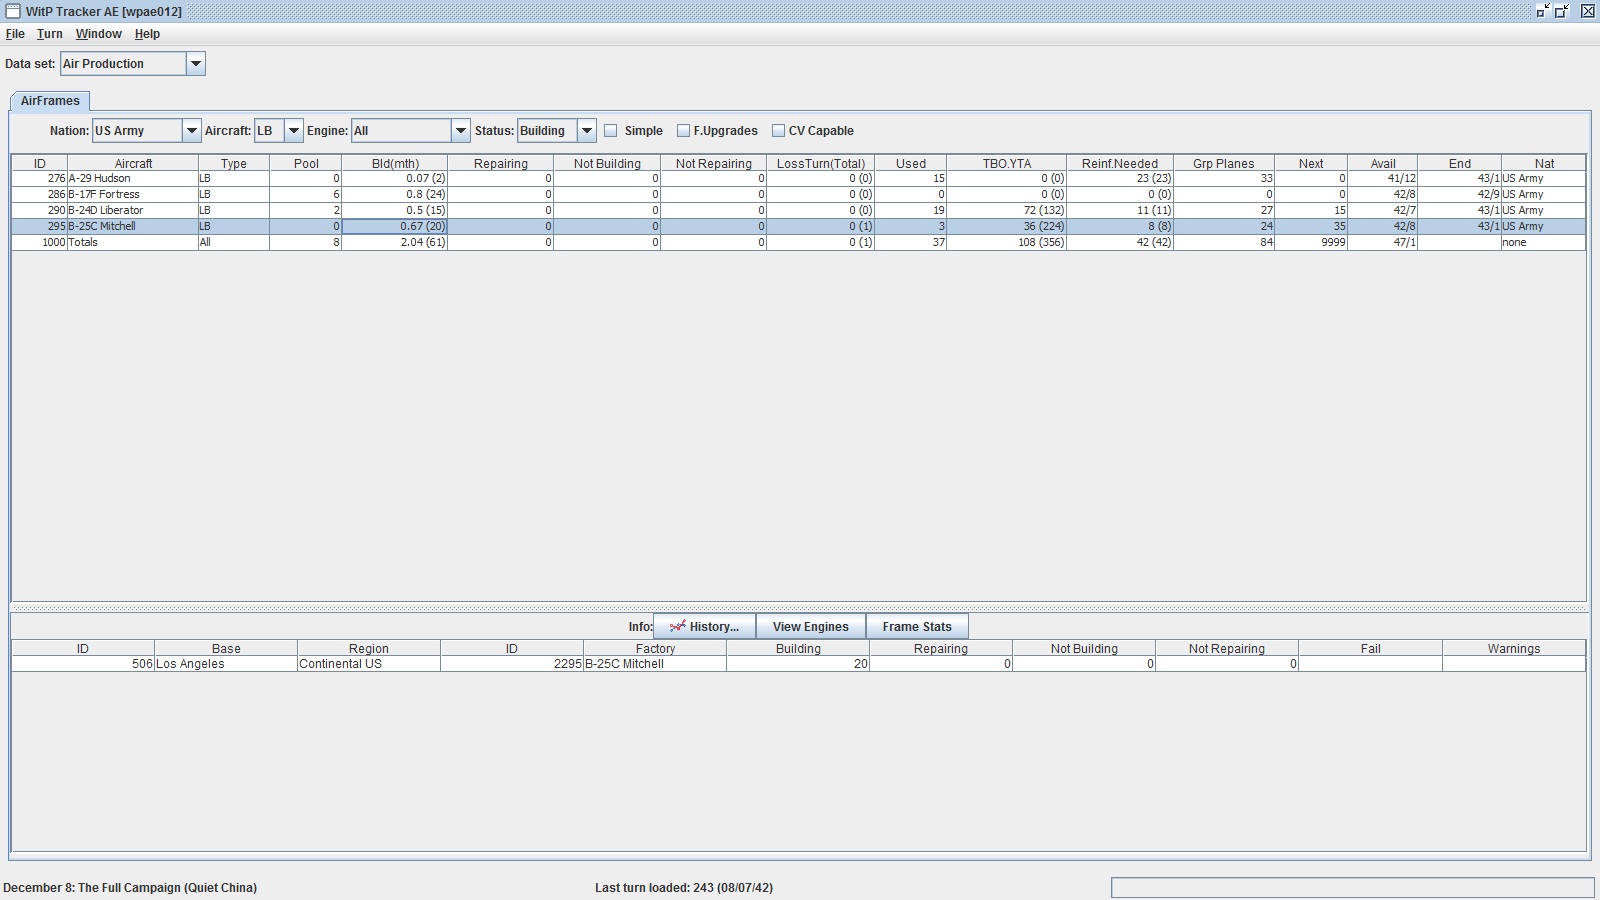Open the Turn menu
The width and height of the screenshot is (1600, 900).
pyautogui.click(x=50, y=34)
